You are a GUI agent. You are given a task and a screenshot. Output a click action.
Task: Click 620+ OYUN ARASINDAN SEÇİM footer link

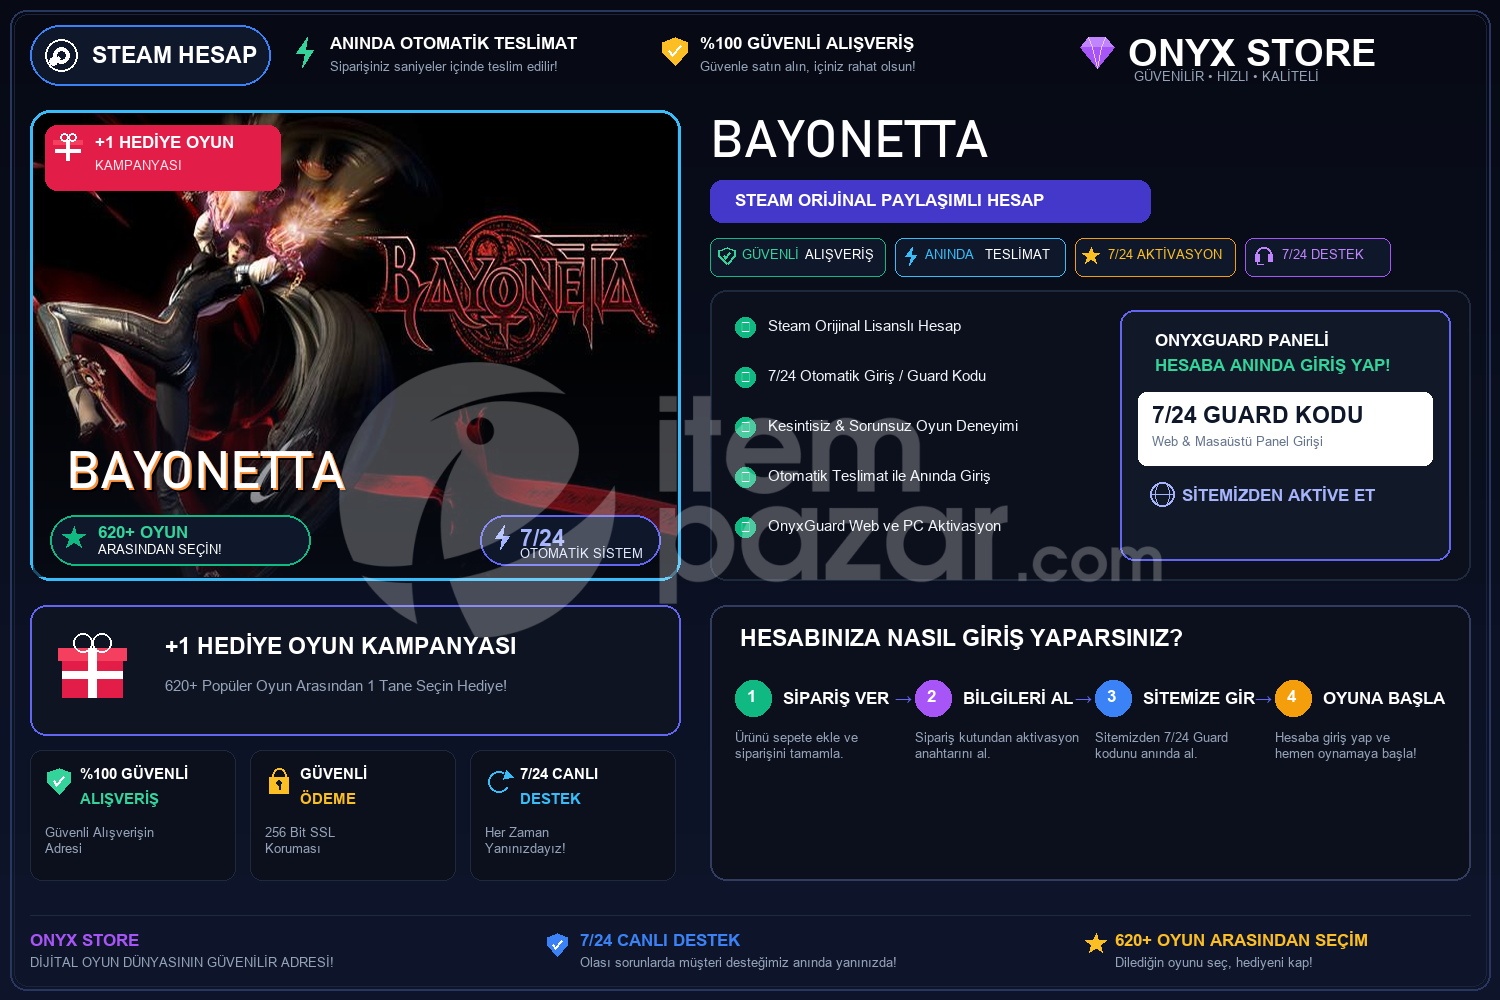(x=1241, y=940)
